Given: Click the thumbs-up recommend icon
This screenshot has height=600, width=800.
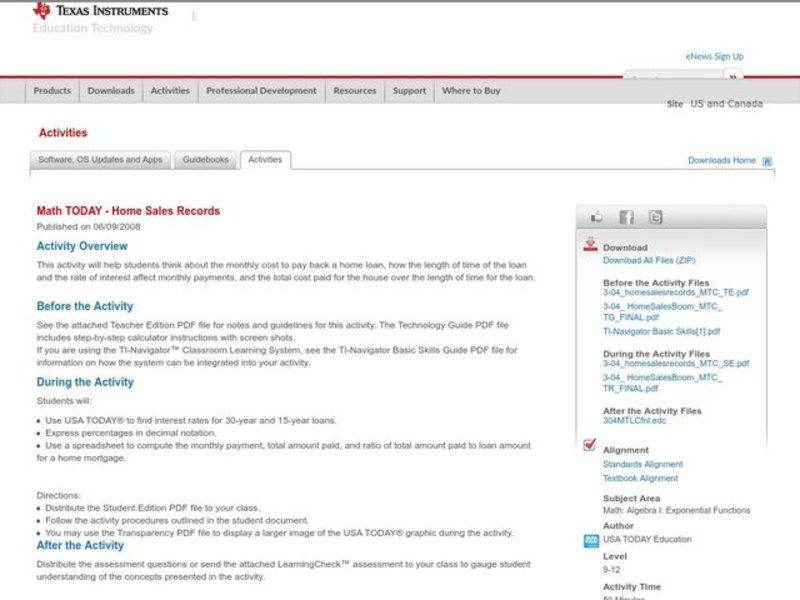Looking at the screenshot, I should [596, 216].
